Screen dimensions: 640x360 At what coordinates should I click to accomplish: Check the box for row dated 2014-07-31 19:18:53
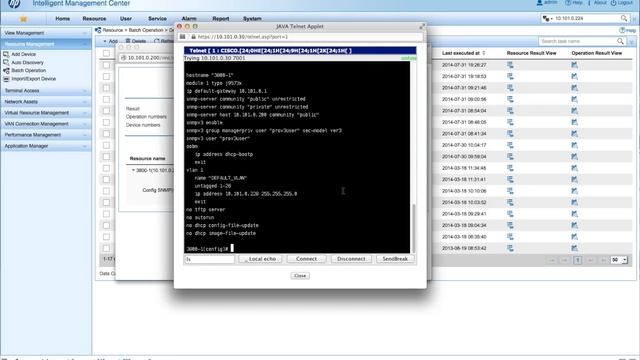click(x=106, y=76)
